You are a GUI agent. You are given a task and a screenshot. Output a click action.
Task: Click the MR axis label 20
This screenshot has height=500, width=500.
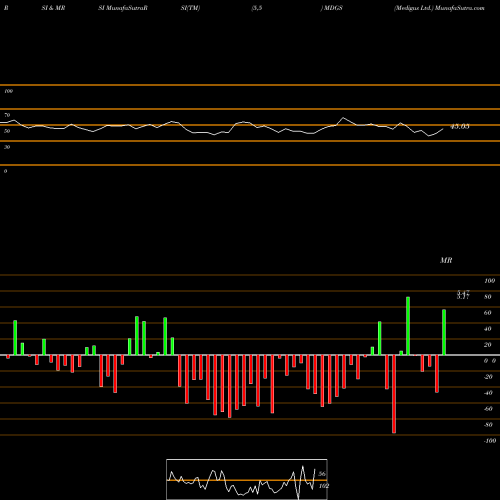488,345
